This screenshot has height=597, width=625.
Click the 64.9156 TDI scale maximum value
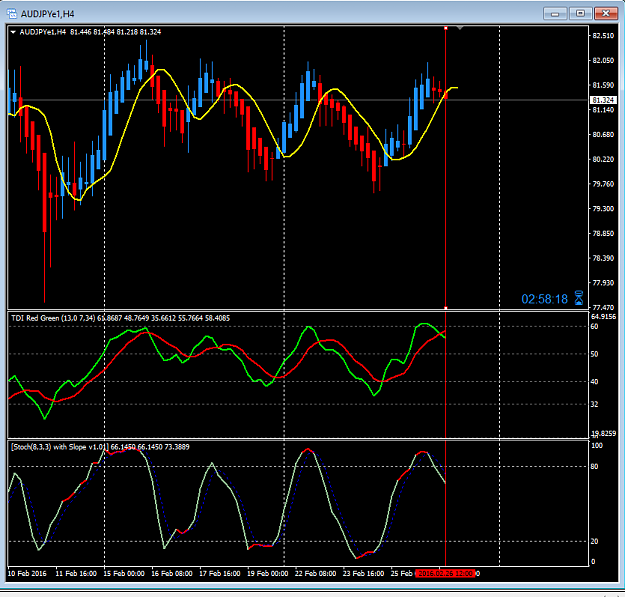[603, 316]
